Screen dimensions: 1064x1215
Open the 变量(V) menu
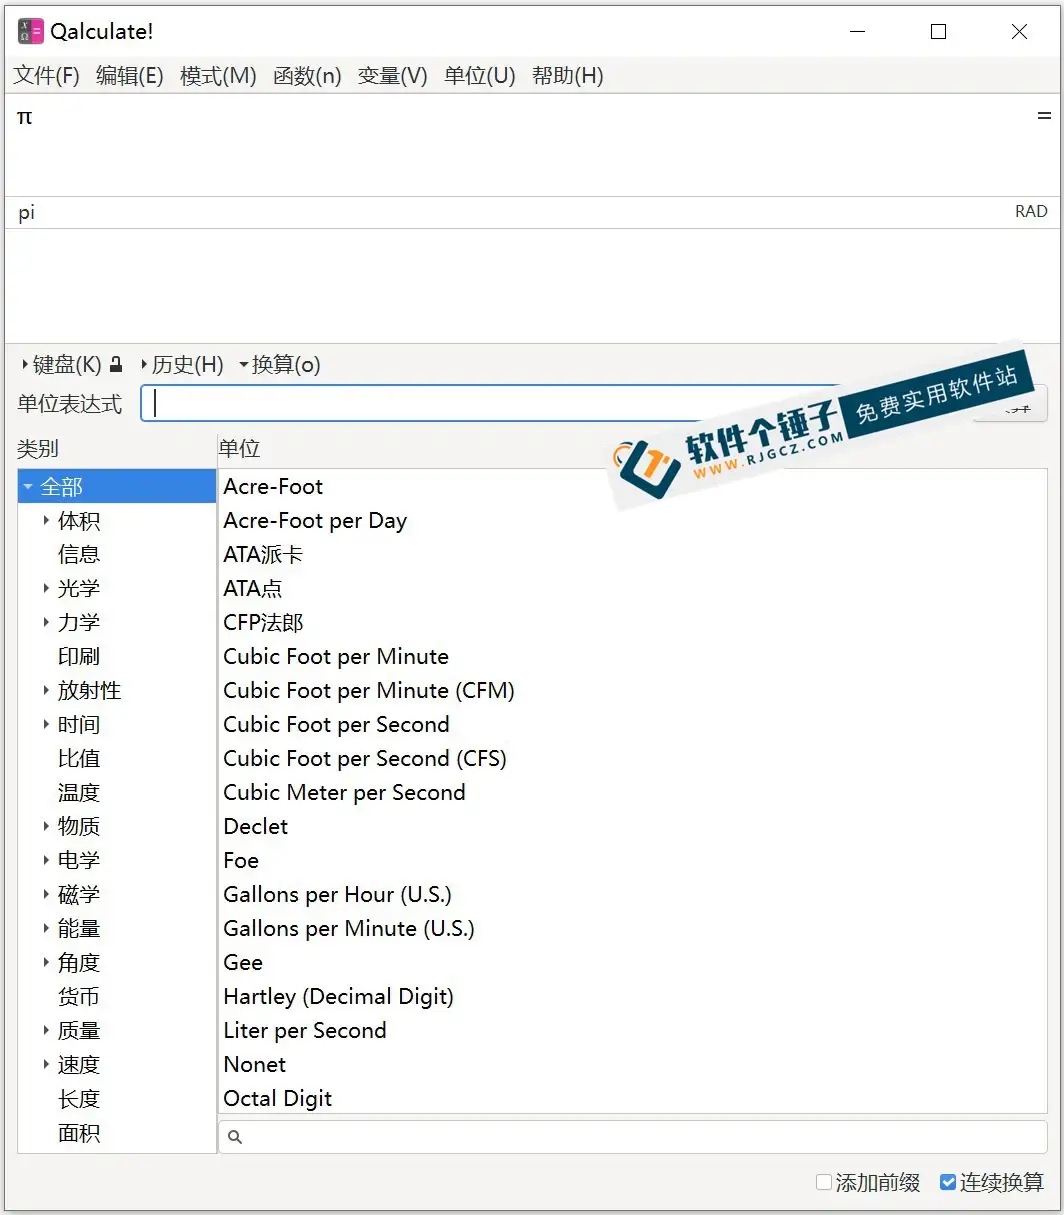393,76
